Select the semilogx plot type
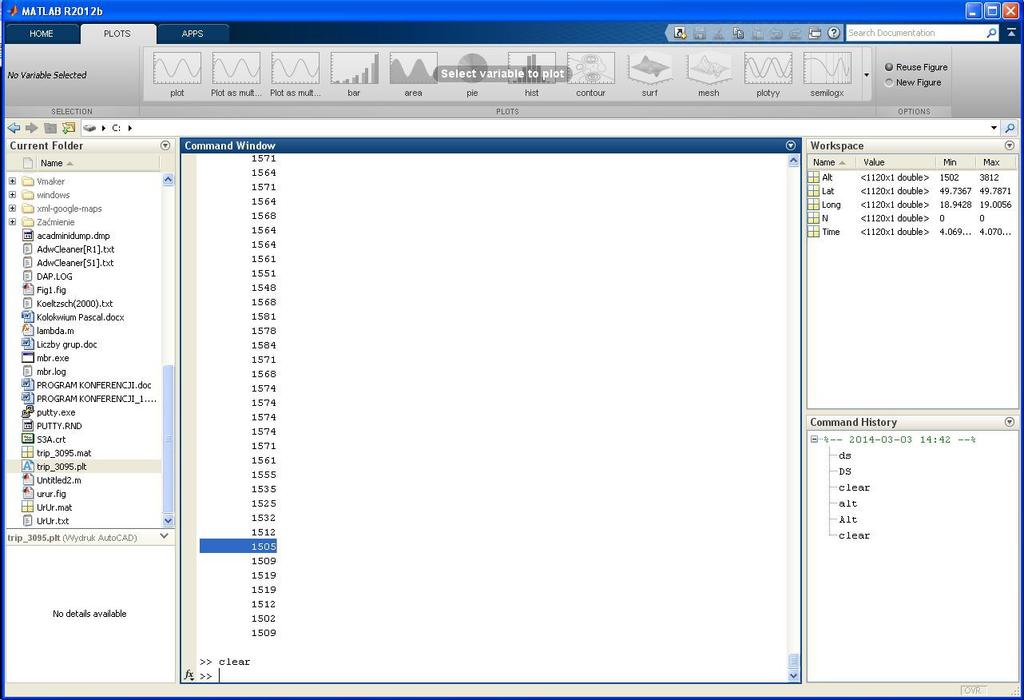This screenshot has width=1024, height=700. 827,75
